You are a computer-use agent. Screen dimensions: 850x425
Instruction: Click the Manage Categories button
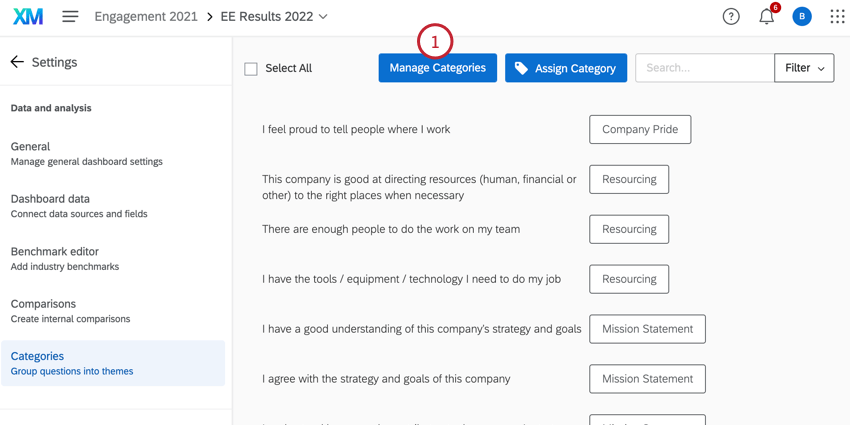437,68
